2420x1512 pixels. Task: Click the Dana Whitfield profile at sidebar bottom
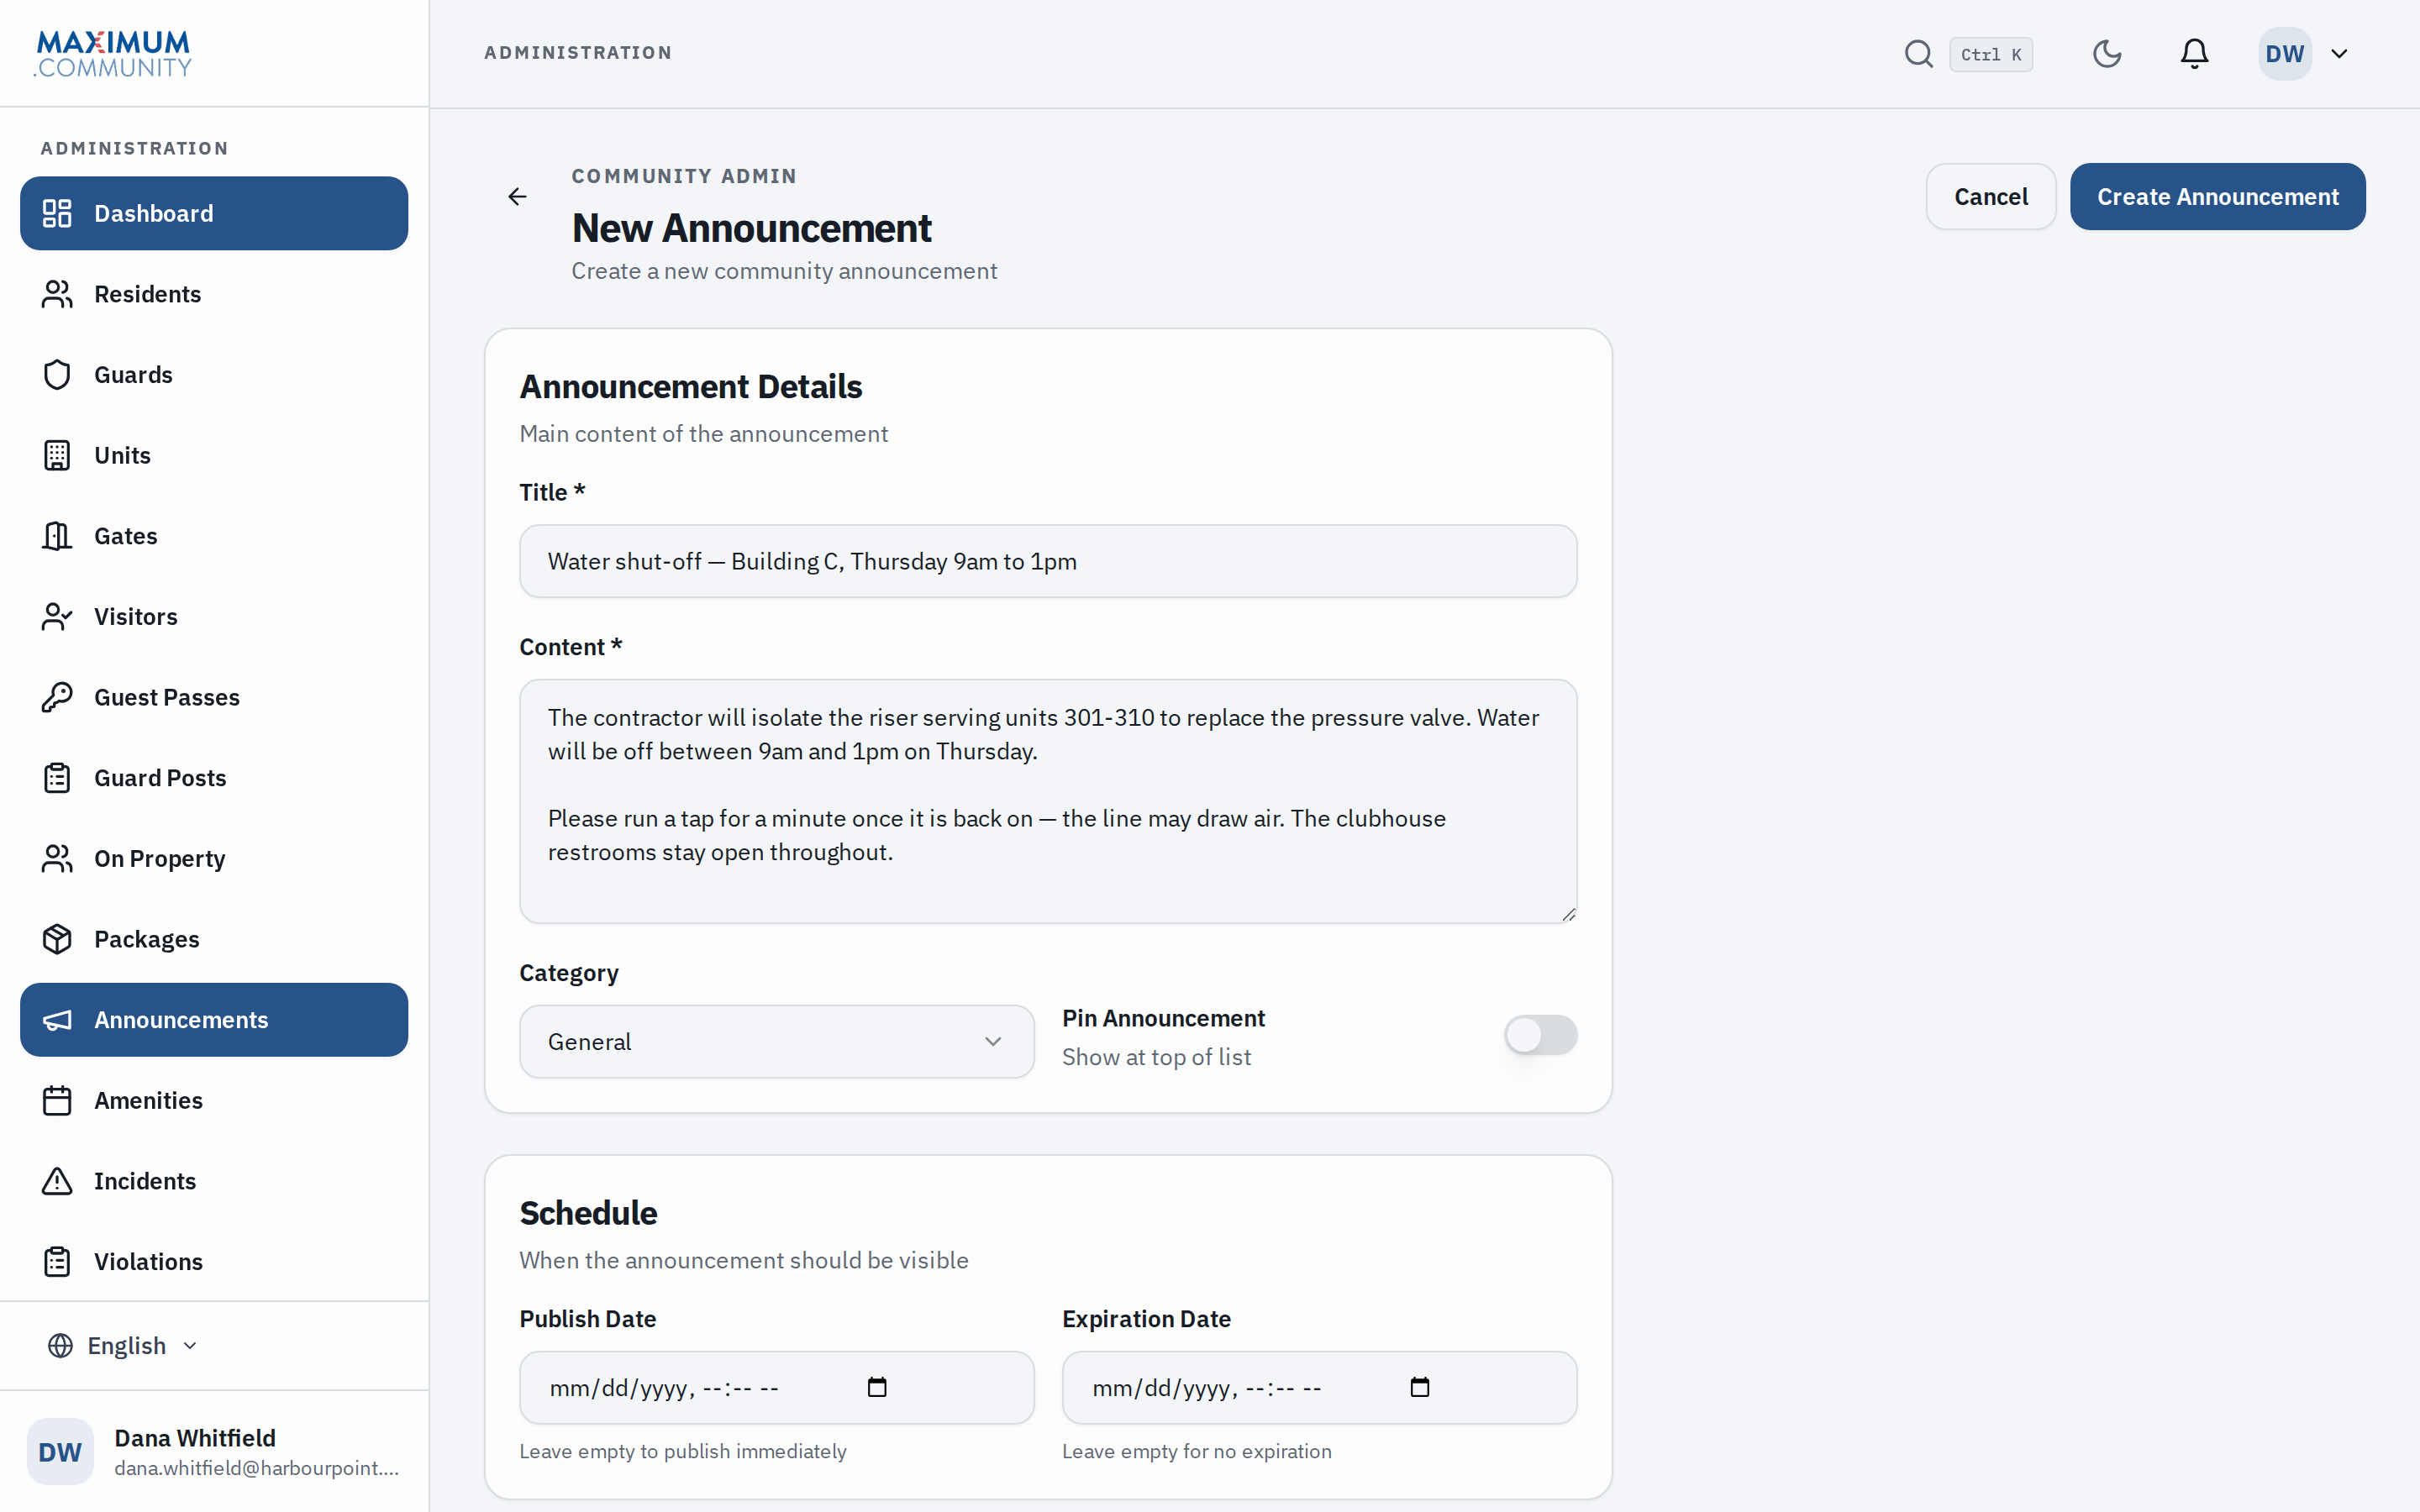point(214,1452)
